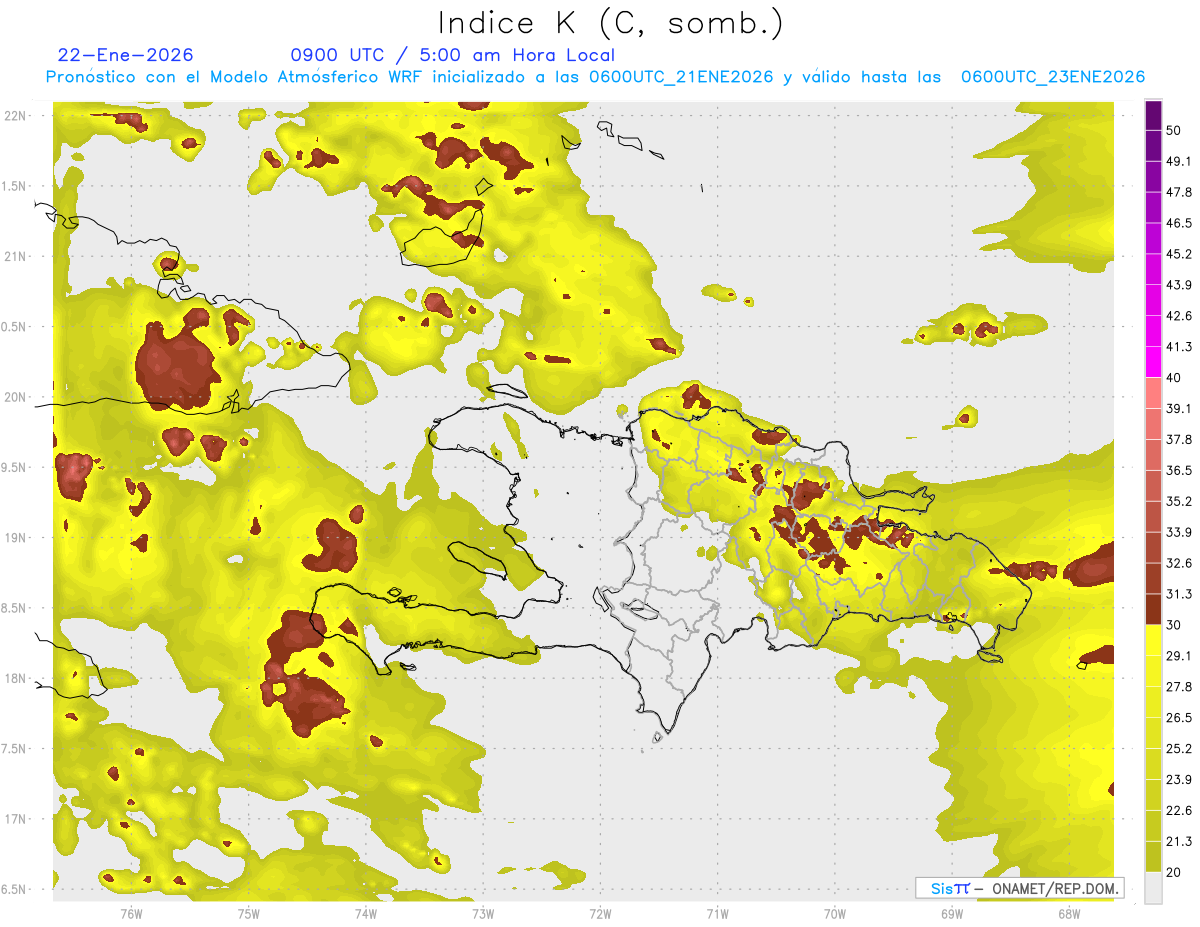Click the colorbar value '45.2'
This screenshot has height=927, width=1200.
1179,254
